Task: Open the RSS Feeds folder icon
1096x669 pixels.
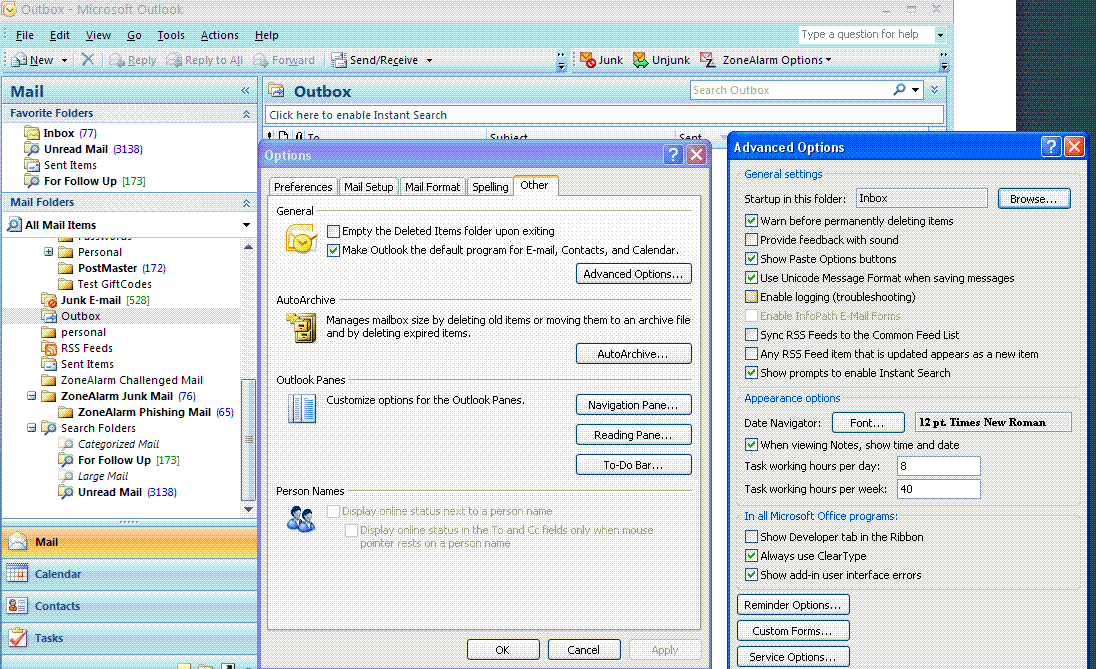Action: [x=49, y=348]
